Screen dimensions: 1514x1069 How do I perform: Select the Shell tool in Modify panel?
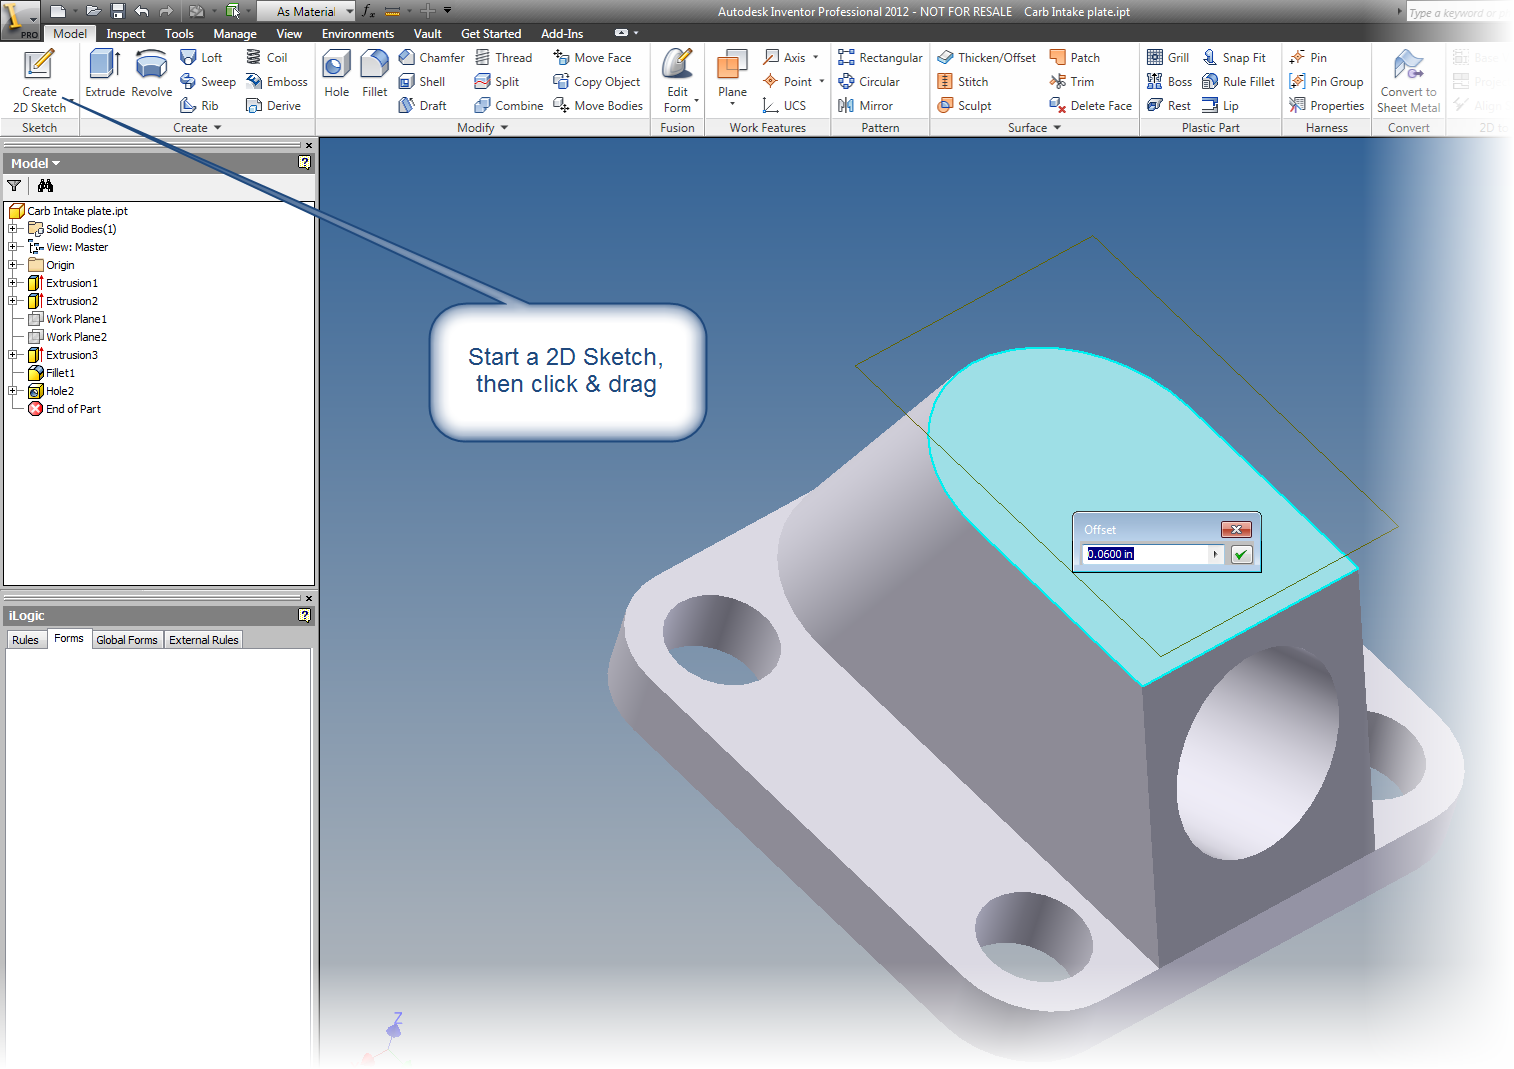(x=424, y=81)
